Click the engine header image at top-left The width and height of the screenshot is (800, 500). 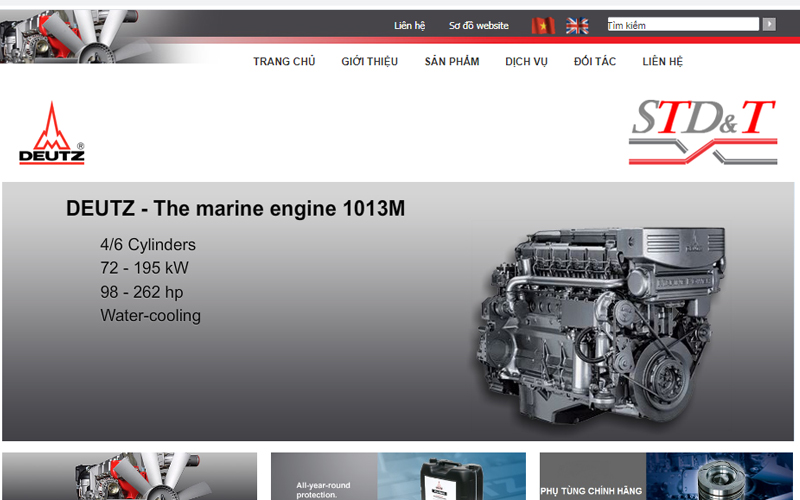tap(77, 37)
